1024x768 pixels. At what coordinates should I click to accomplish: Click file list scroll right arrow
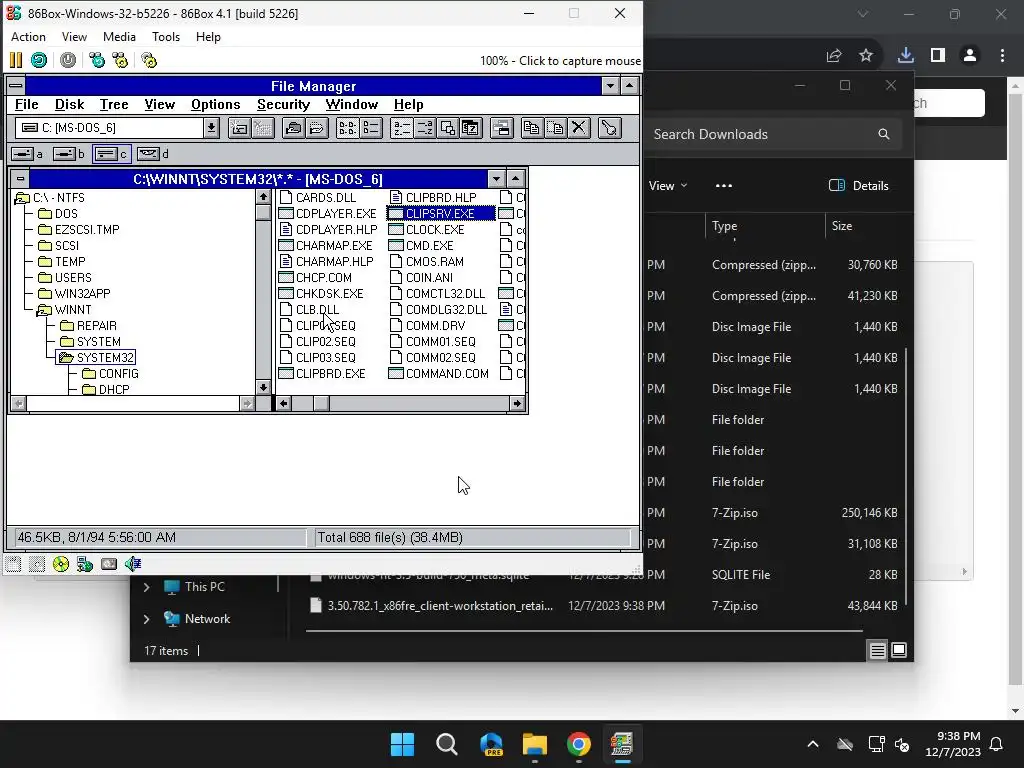[517, 404]
